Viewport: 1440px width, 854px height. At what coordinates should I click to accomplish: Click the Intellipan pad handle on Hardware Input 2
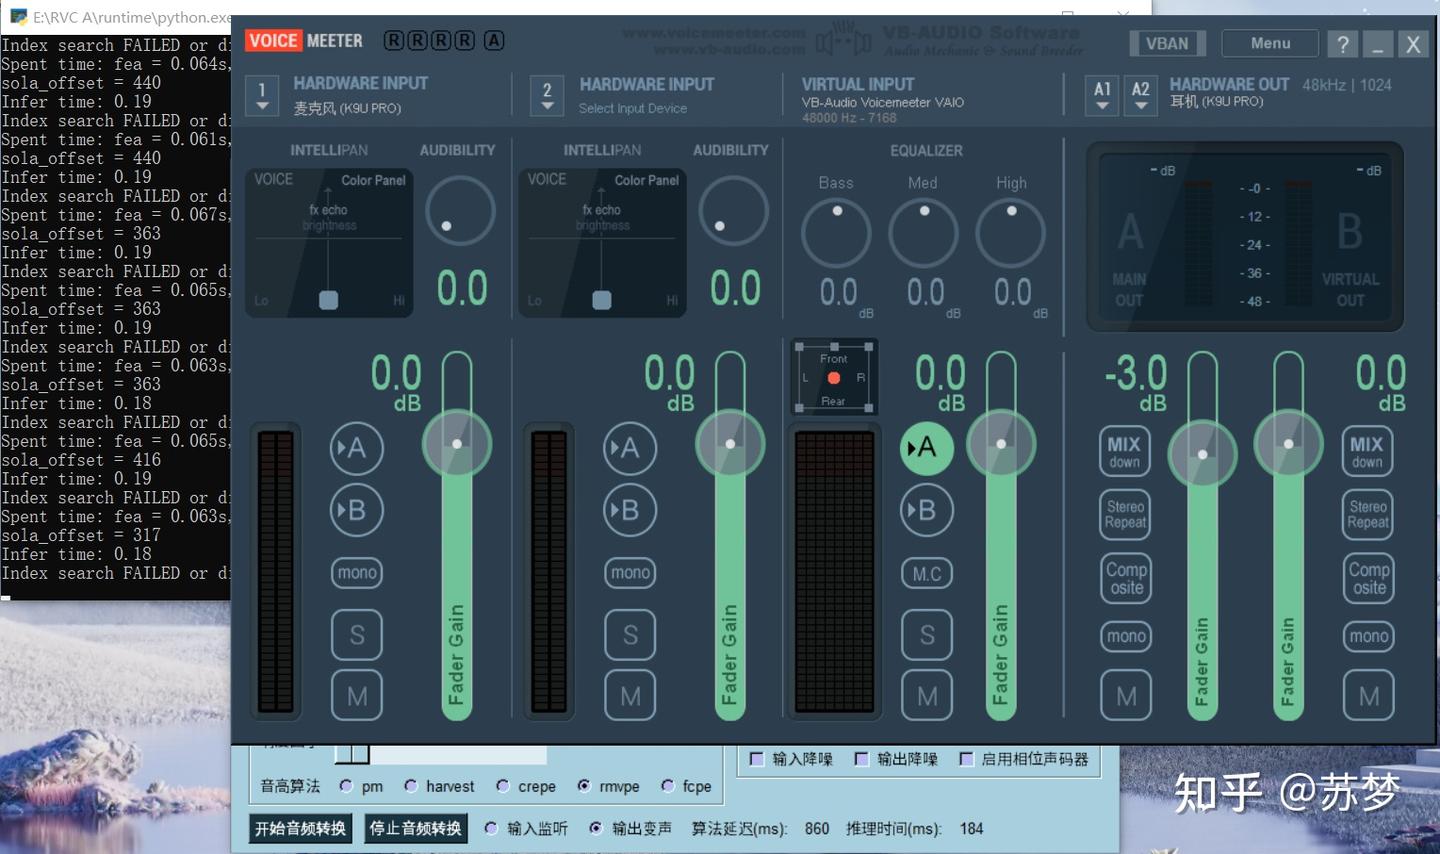(x=601, y=300)
